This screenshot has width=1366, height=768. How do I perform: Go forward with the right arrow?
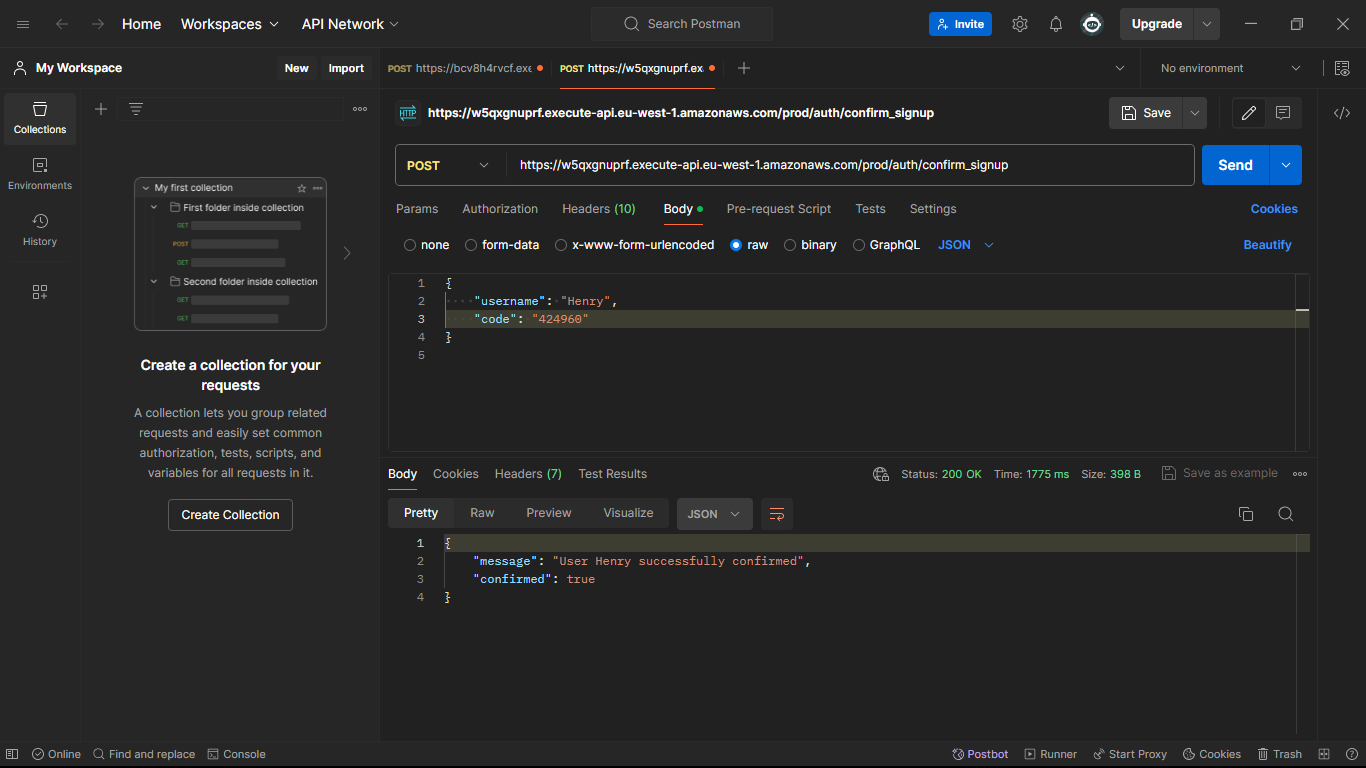[98, 24]
